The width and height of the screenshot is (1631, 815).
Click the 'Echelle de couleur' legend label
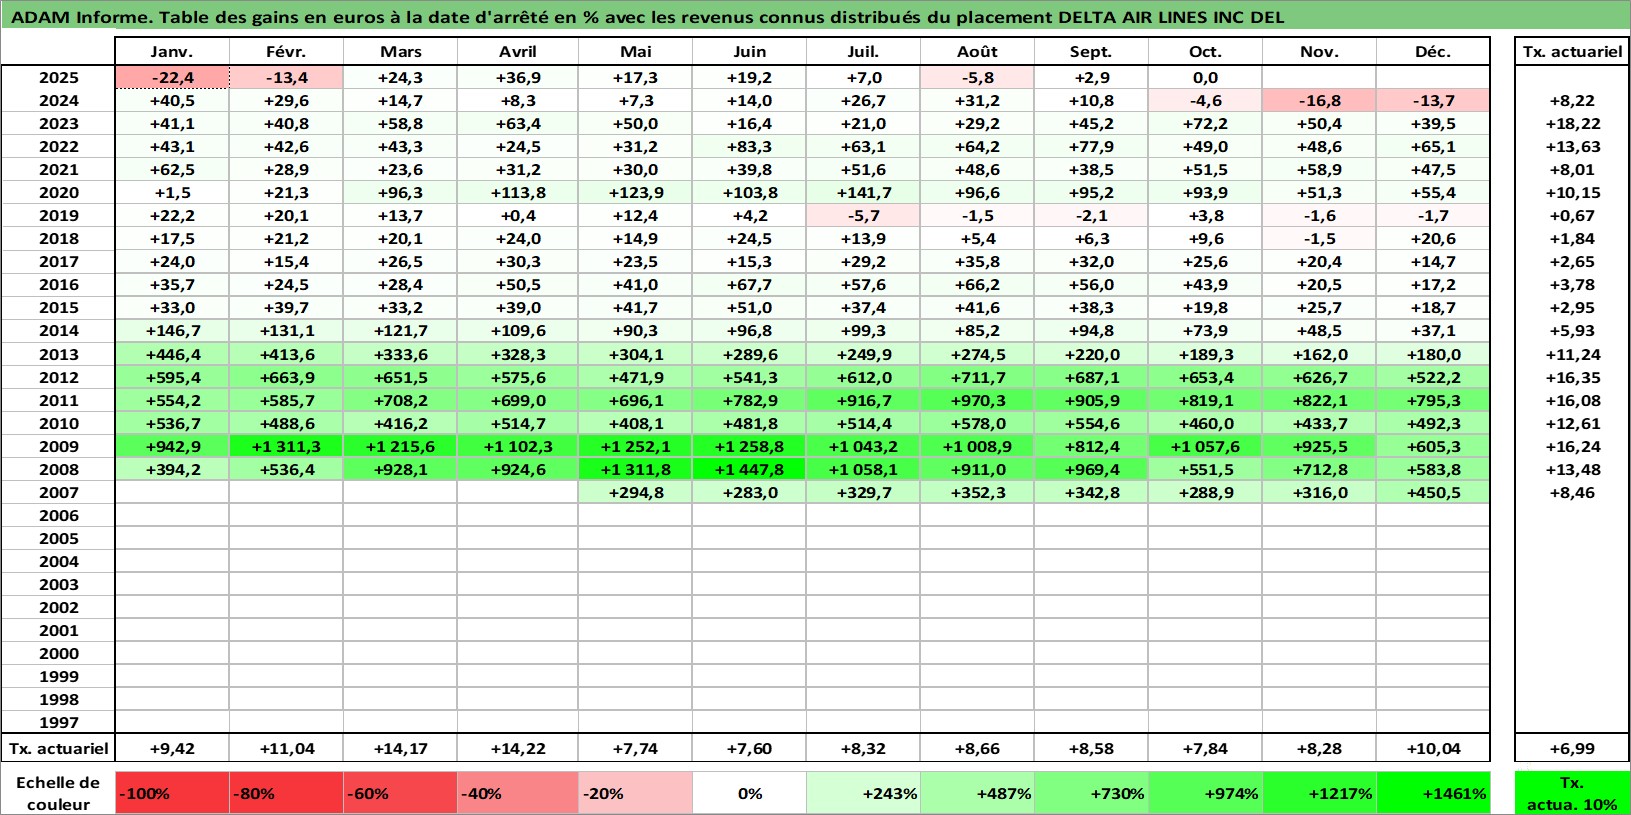(58, 793)
